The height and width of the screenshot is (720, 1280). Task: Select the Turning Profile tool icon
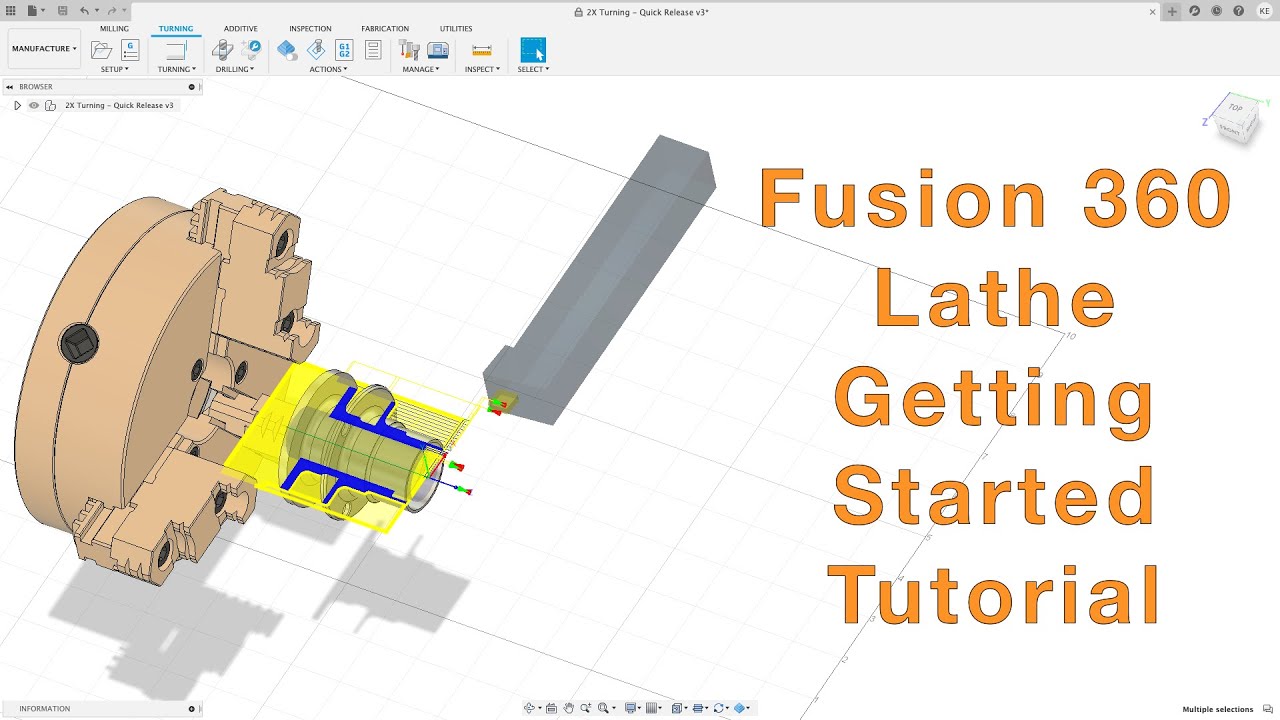(x=176, y=50)
